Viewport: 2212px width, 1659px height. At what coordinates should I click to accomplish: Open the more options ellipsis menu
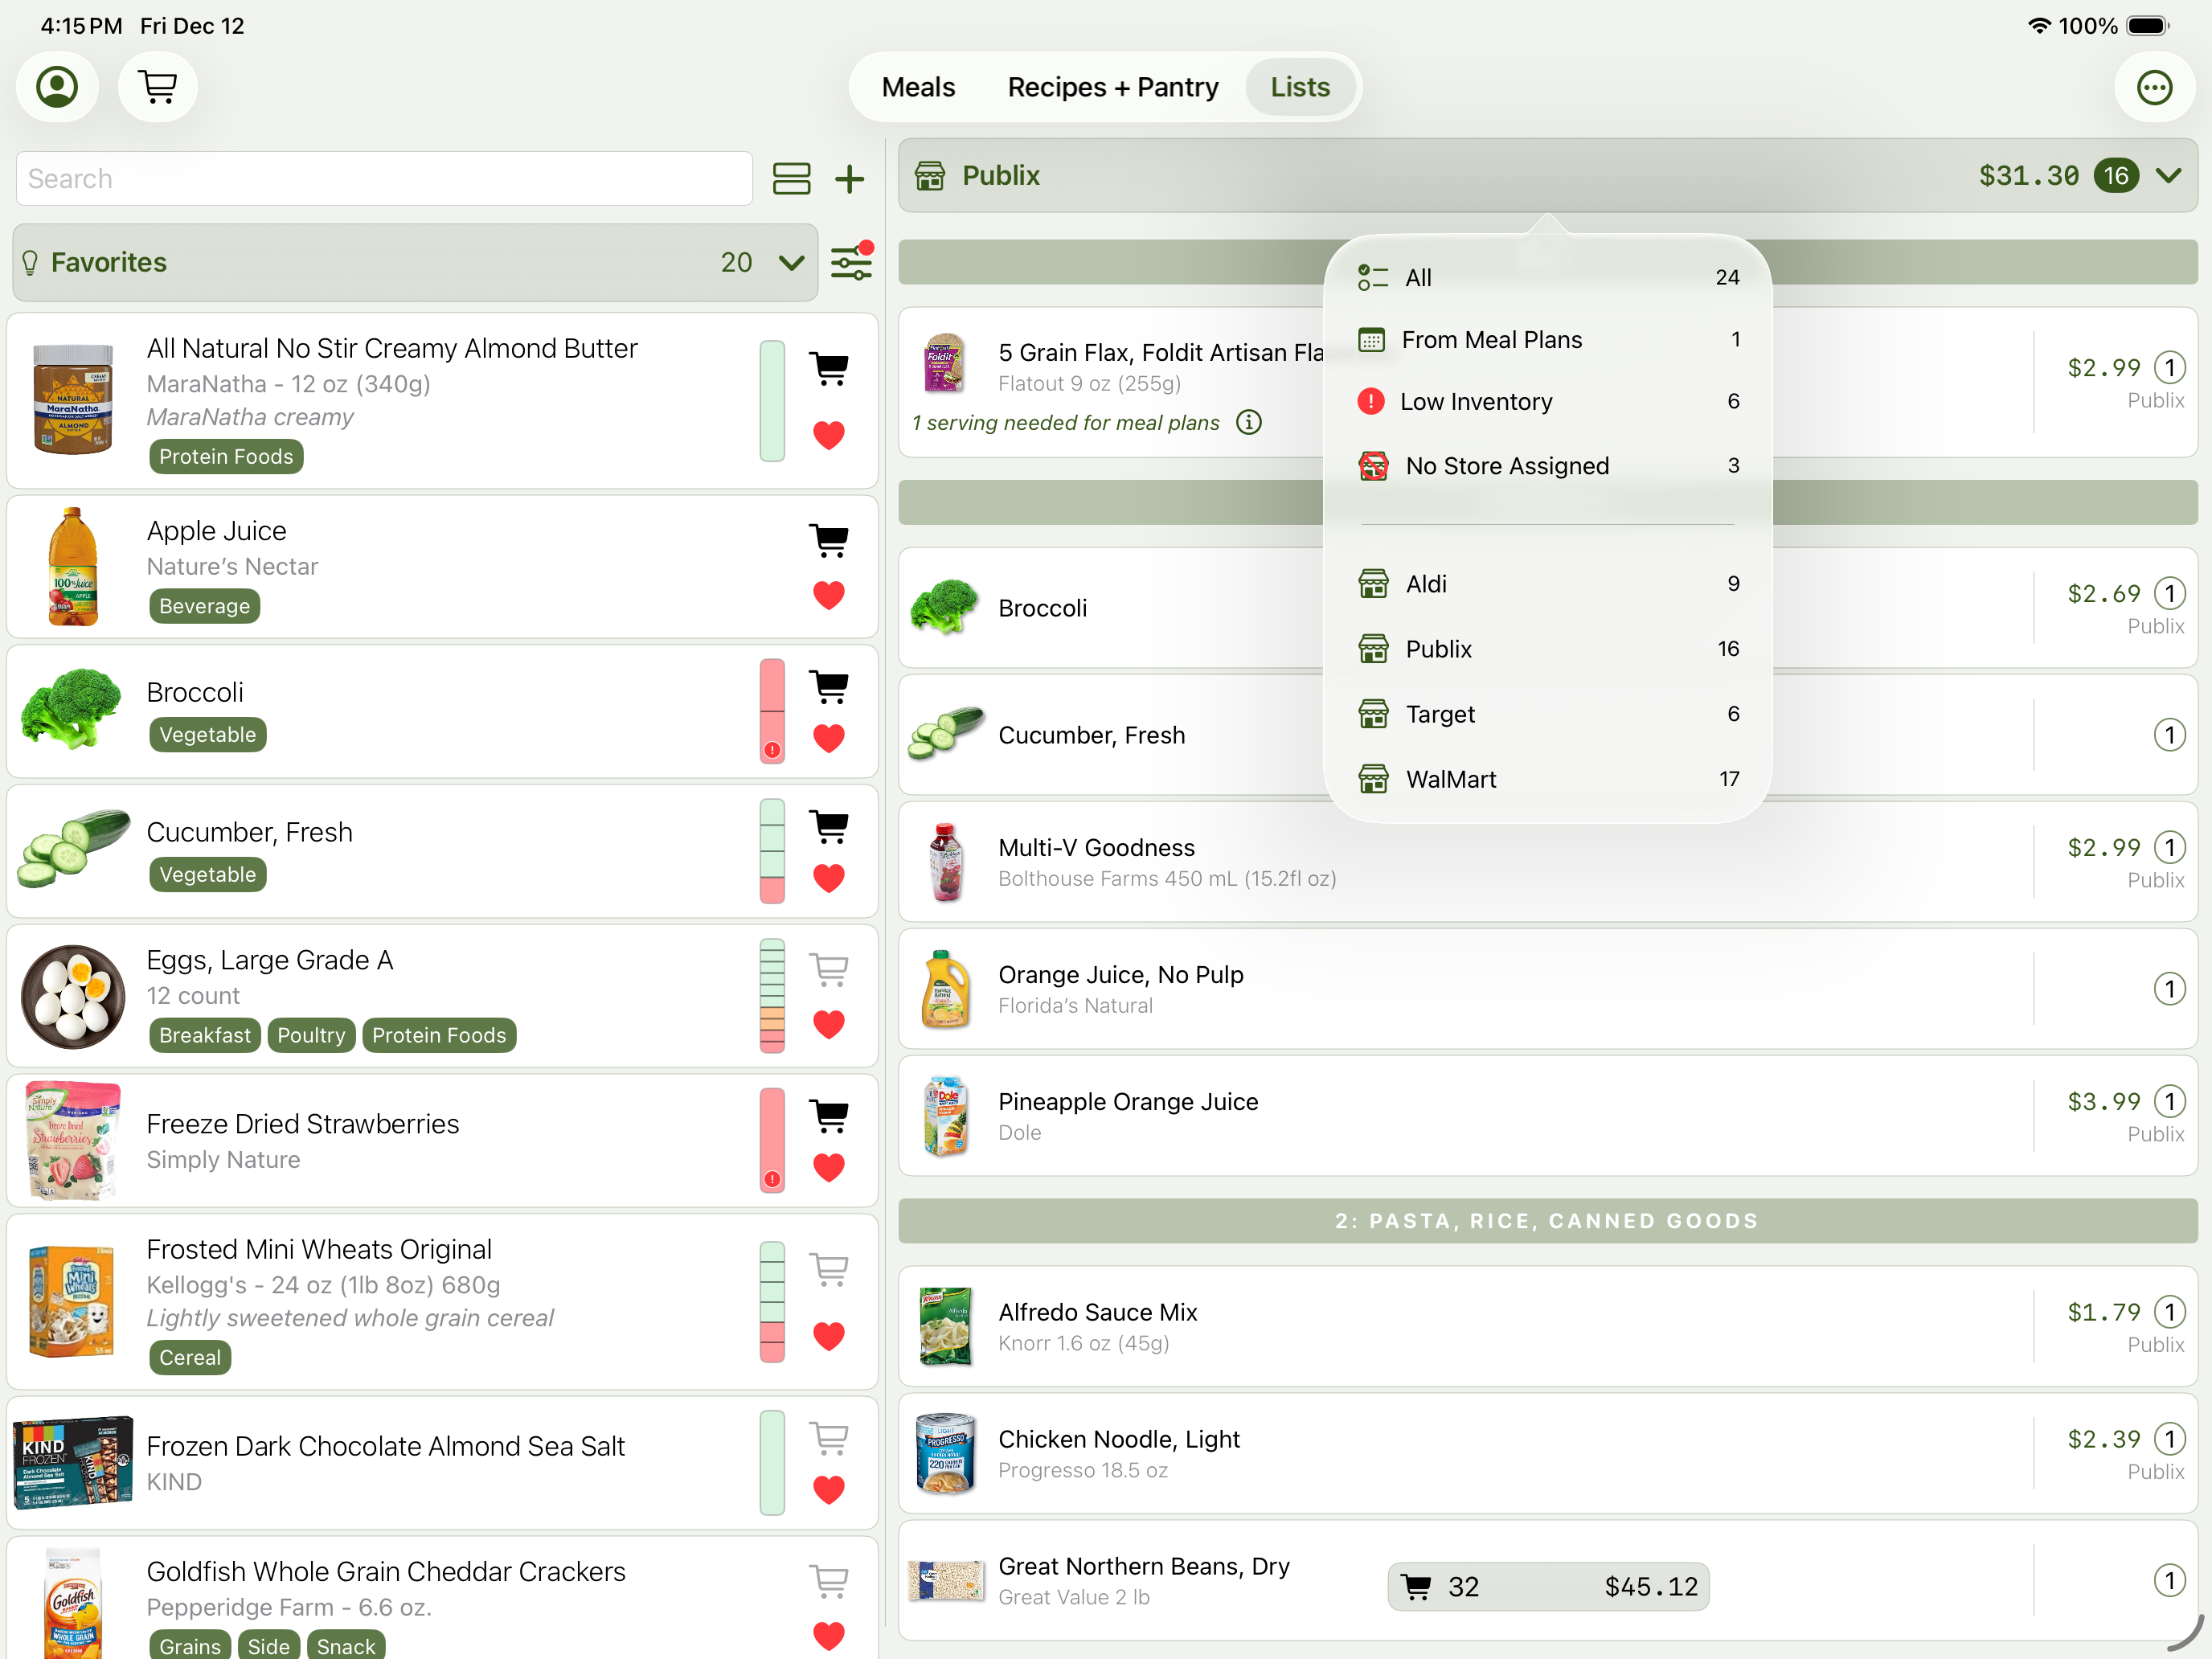2153,87
